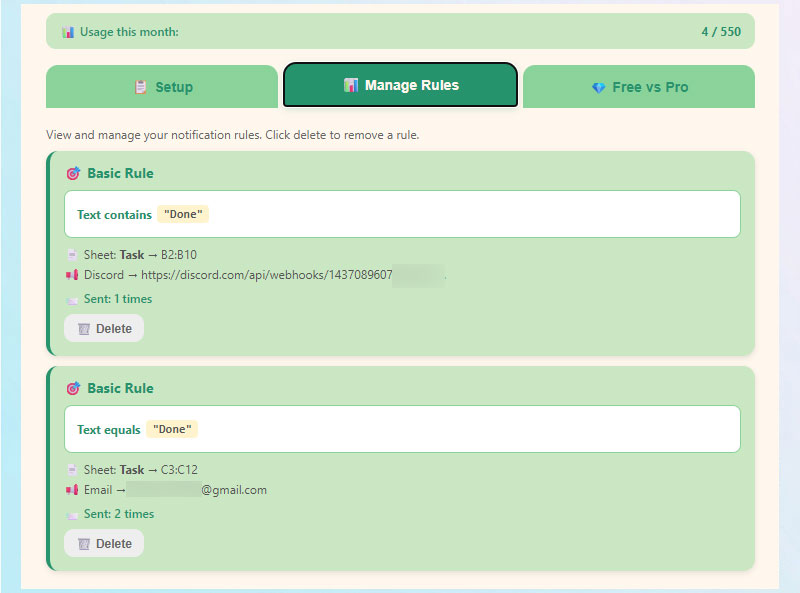Delete the Text contains "Done" rule

(104, 328)
